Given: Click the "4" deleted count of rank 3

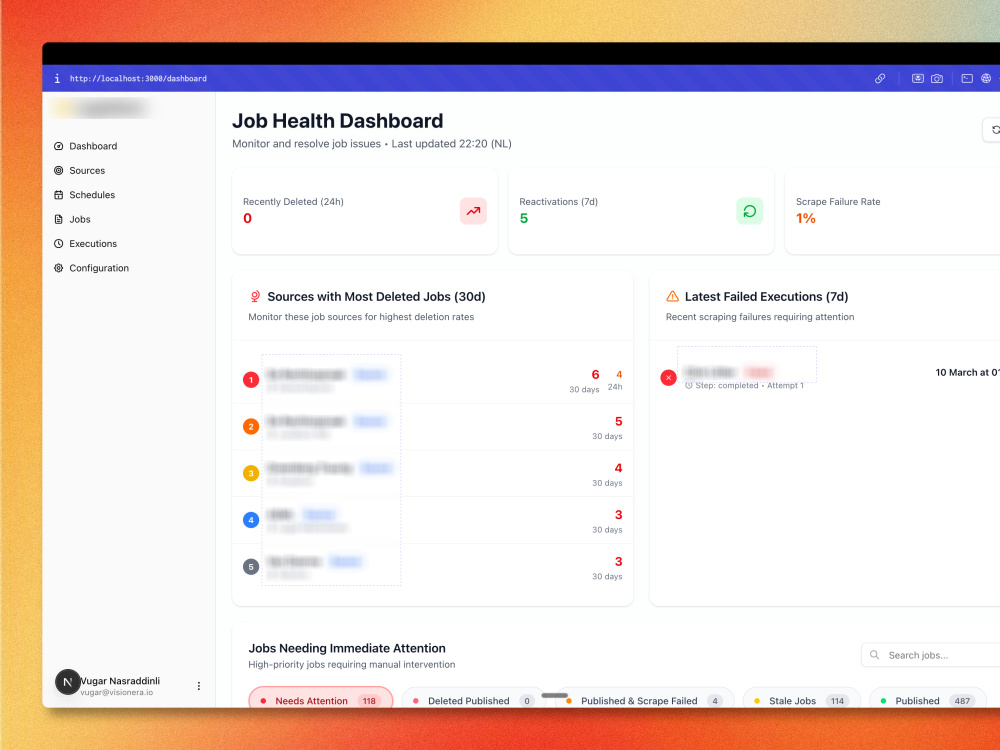Looking at the screenshot, I should pos(618,467).
